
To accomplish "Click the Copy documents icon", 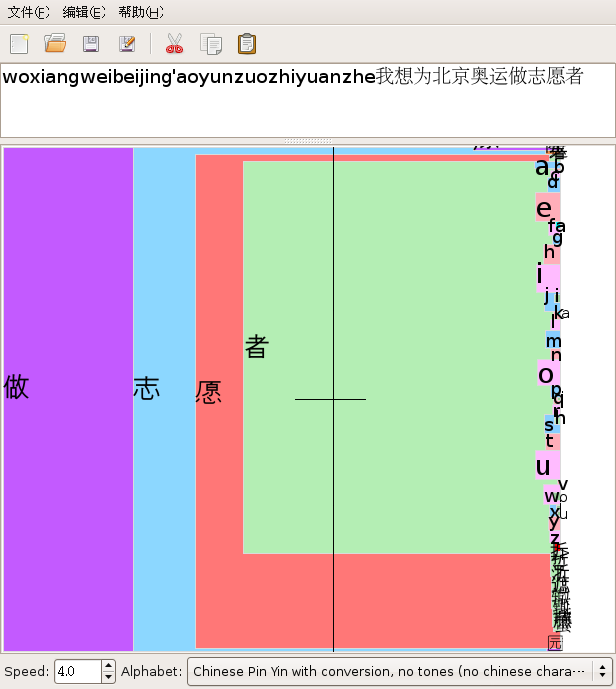I will point(210,43).
